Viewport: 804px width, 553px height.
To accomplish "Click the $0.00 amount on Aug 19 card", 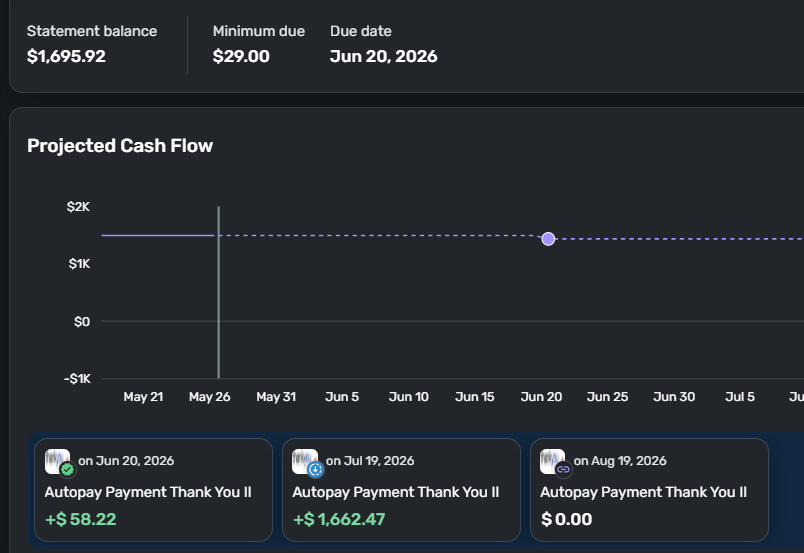I will point(567,519).
